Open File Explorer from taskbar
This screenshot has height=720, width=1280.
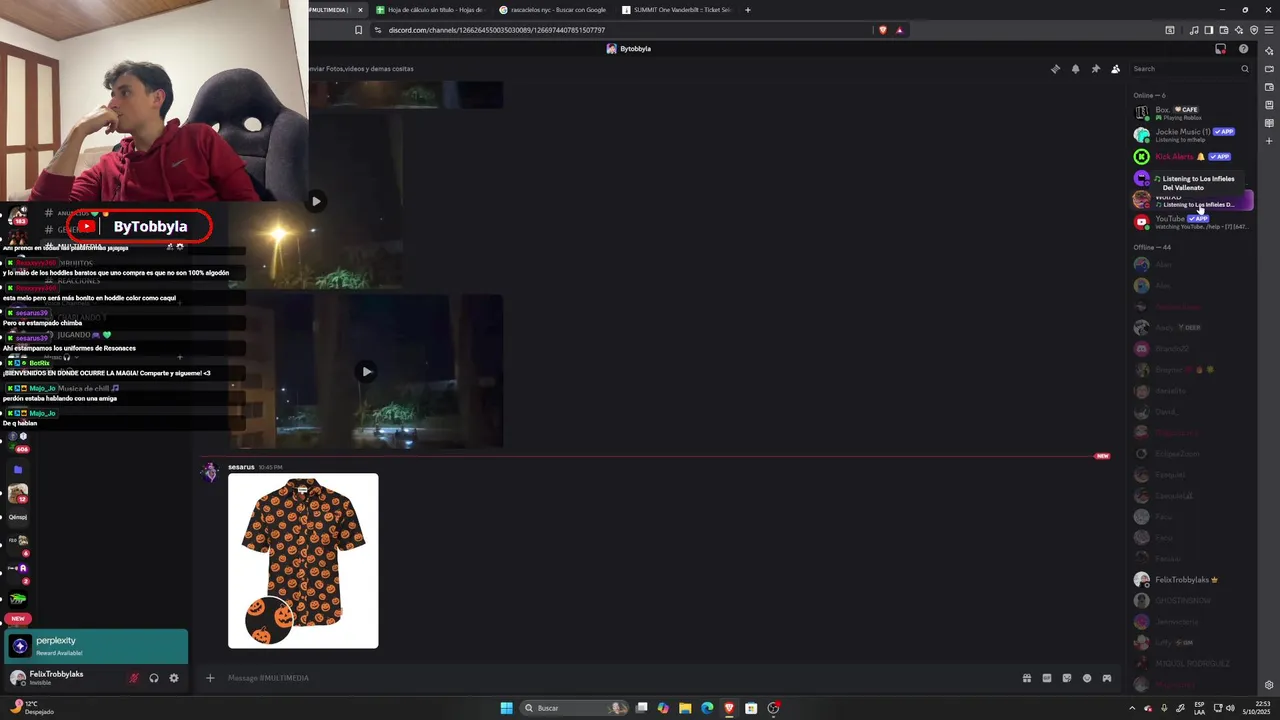click(685, 708)
